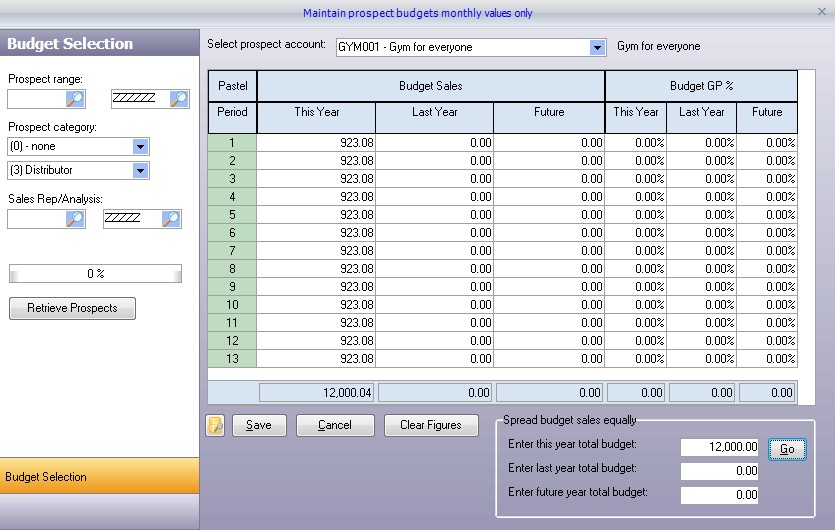Select period 1 This Year budget sales cell
This screenshot has height=530, width=835.
(x=316, y=142)
